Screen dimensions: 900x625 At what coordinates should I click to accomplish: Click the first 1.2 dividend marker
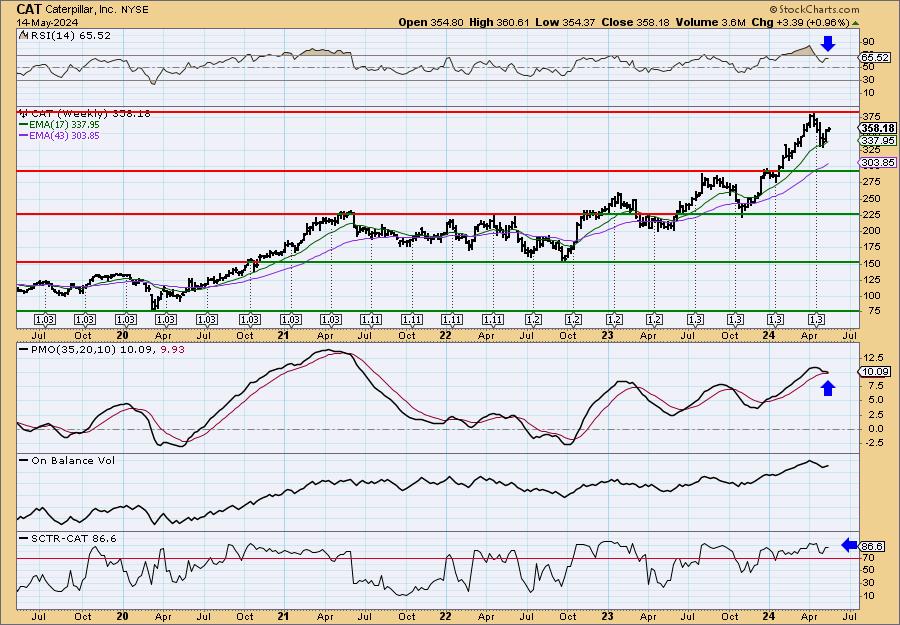tap(533, 320)
